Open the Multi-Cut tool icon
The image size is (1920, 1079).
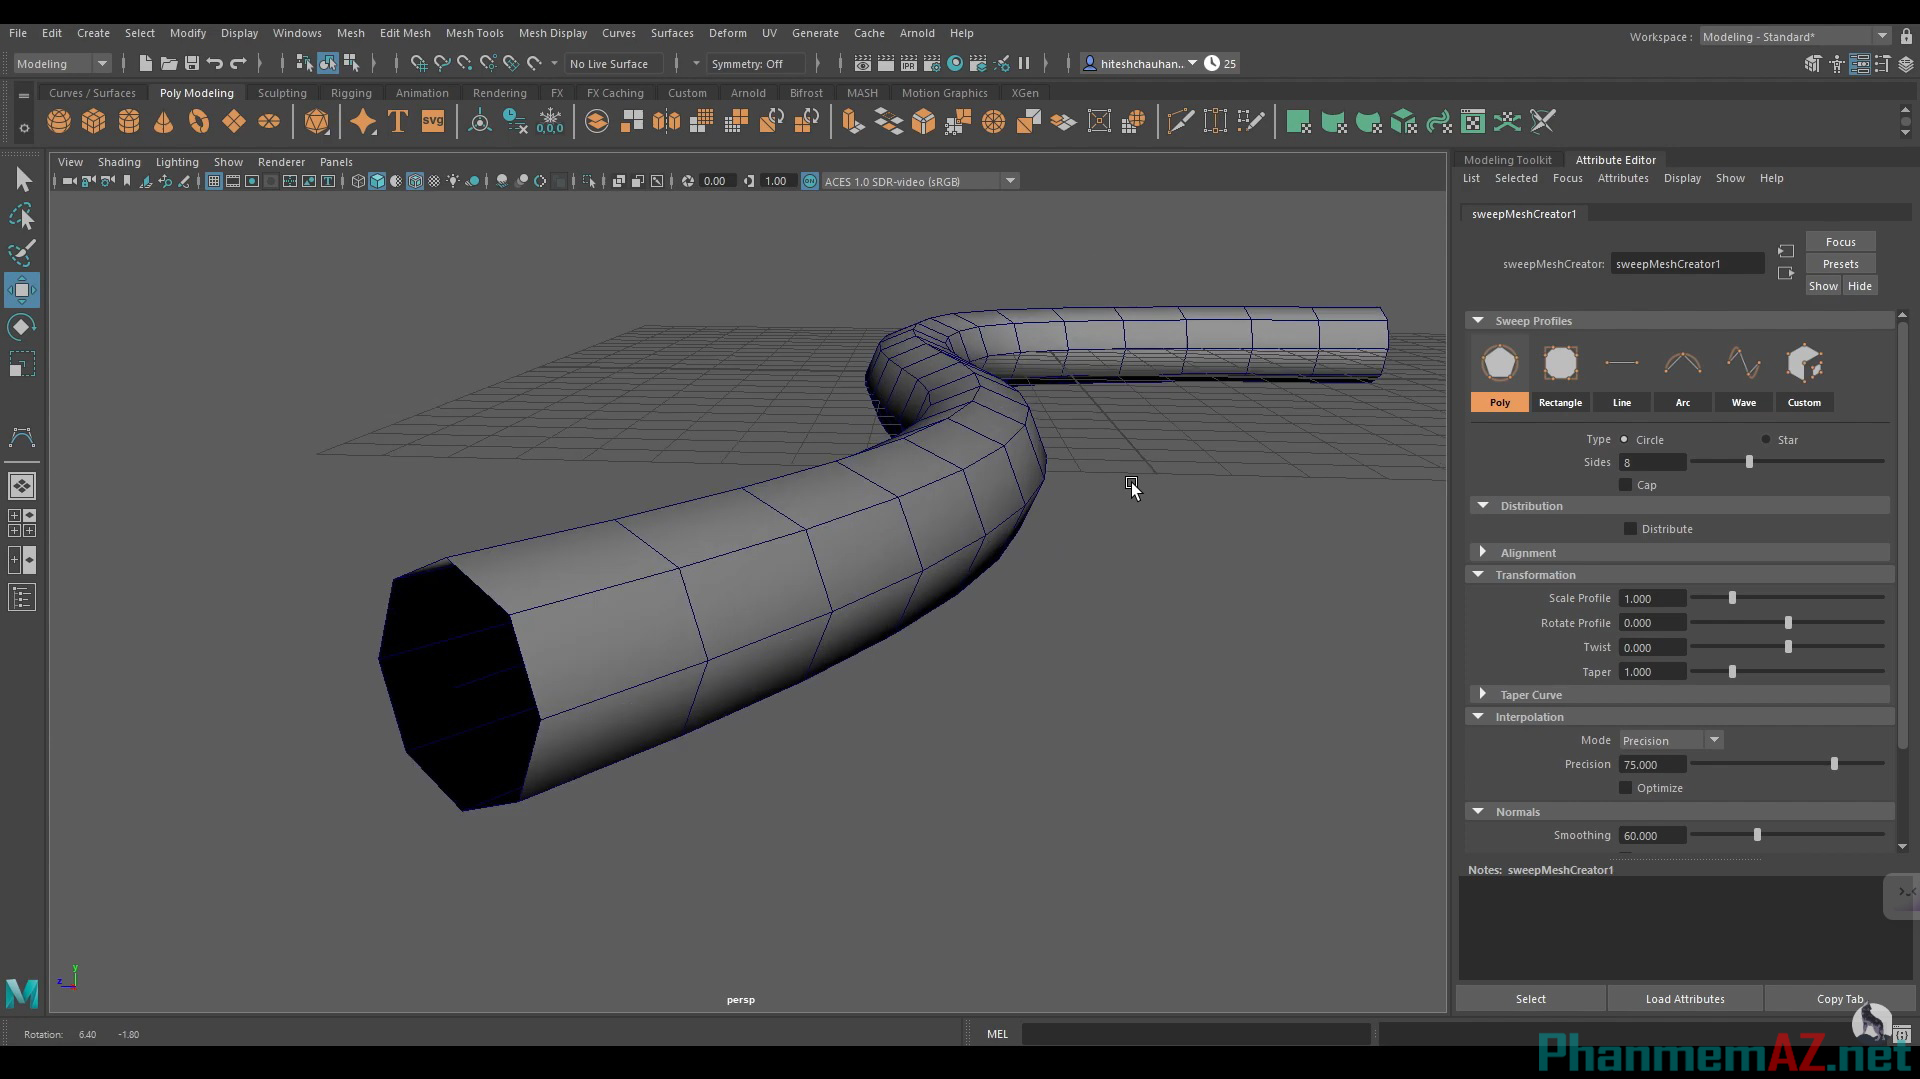1181,120
